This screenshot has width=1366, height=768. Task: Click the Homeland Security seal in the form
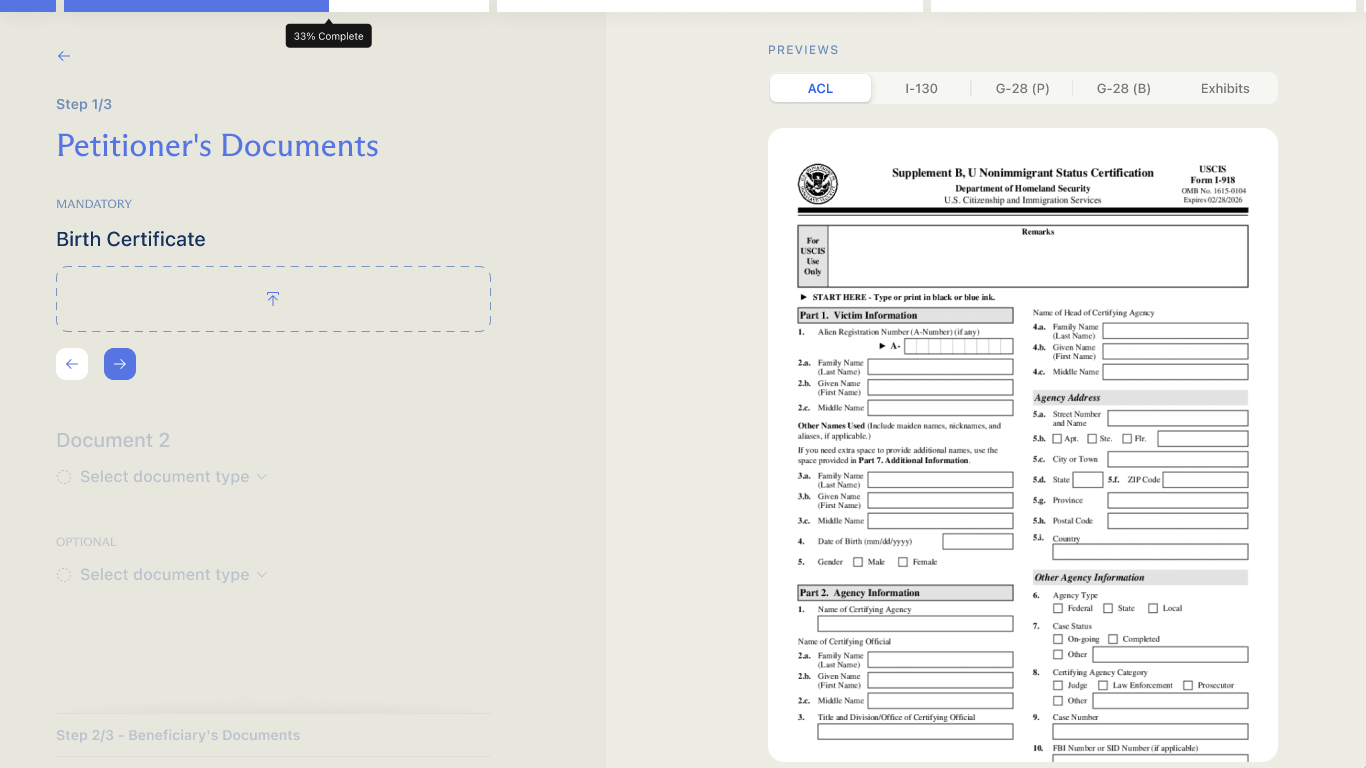(x=817, y=184)
